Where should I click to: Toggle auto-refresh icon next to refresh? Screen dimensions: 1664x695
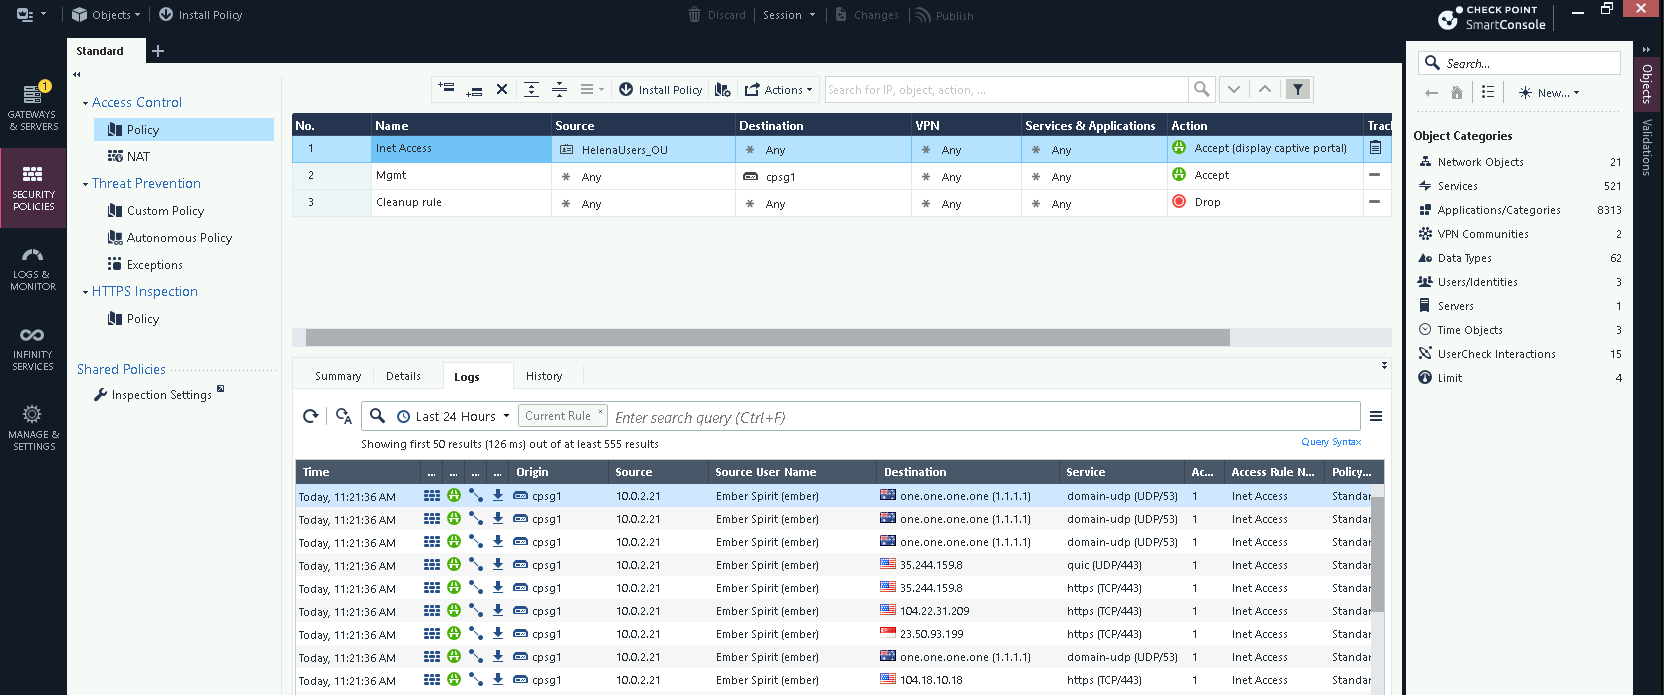pyautogui.click(x=343, y=417)
